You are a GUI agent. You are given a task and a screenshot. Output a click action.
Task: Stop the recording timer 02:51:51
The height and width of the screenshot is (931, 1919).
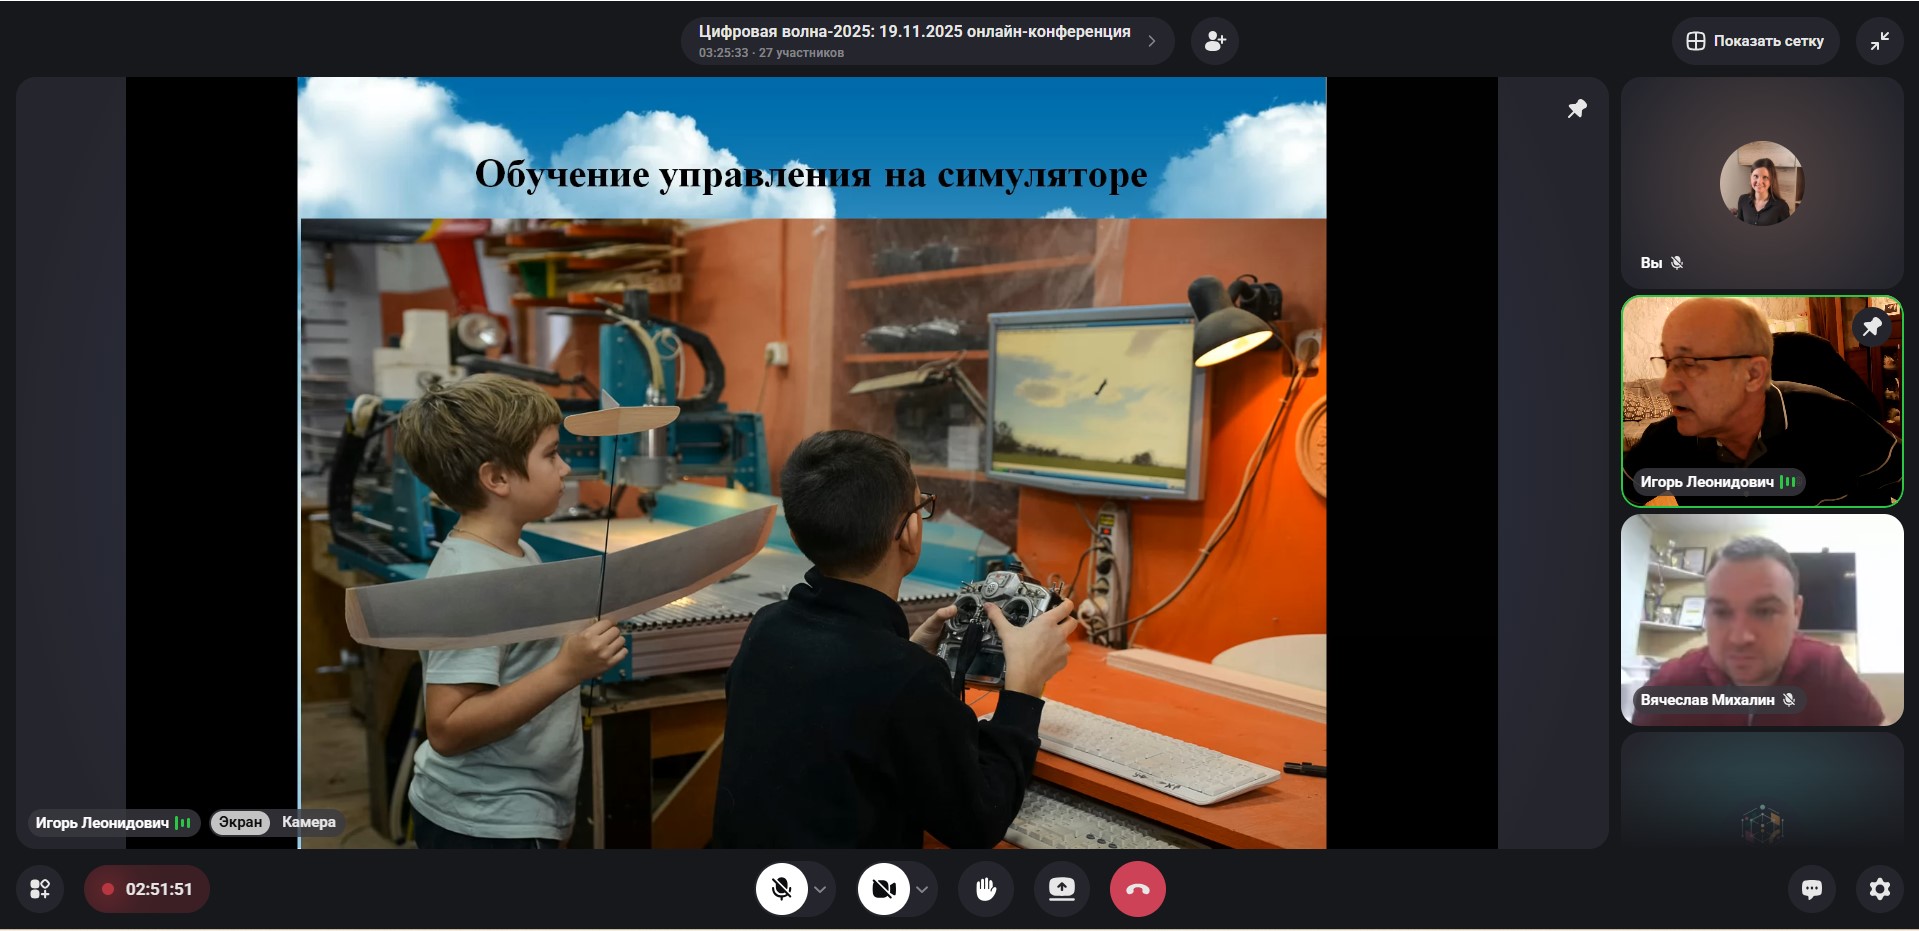tap(147, 889)
